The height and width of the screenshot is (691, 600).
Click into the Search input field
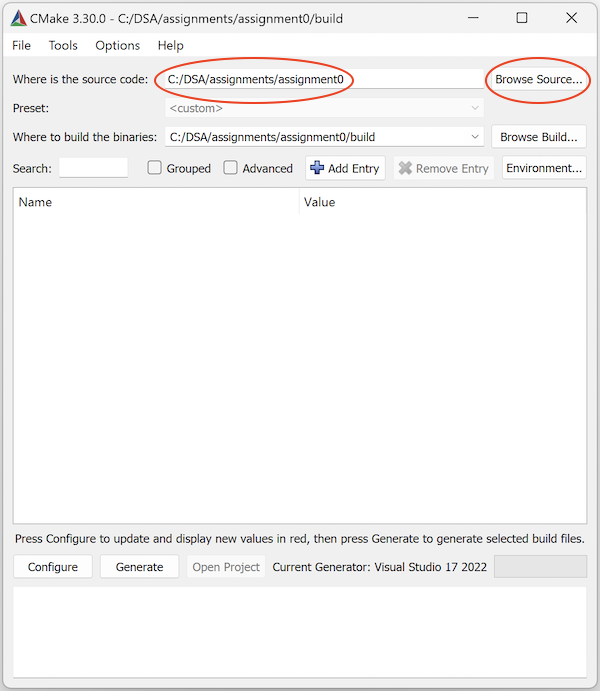click(x=93, y=168)
